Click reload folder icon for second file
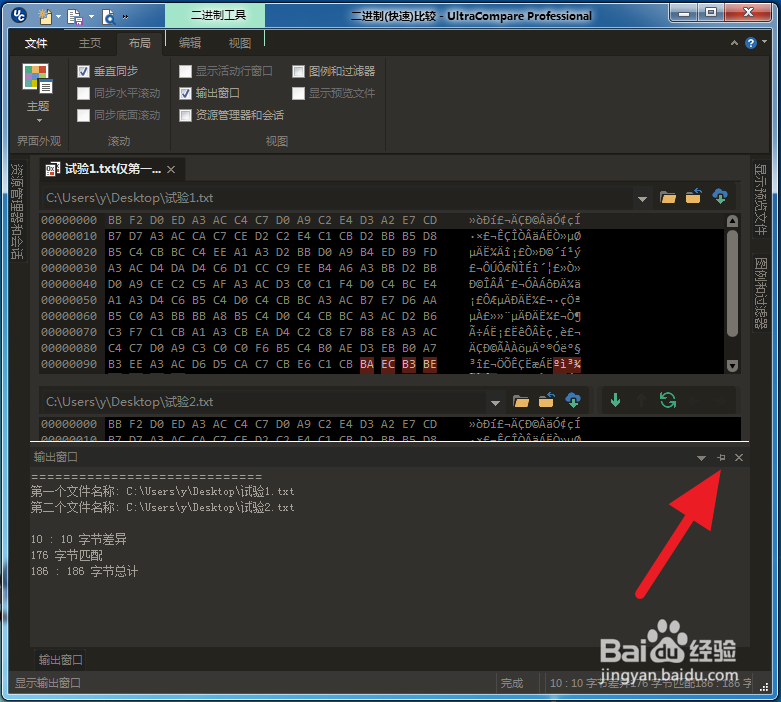 pyautogui.click(x=546, y=401)
